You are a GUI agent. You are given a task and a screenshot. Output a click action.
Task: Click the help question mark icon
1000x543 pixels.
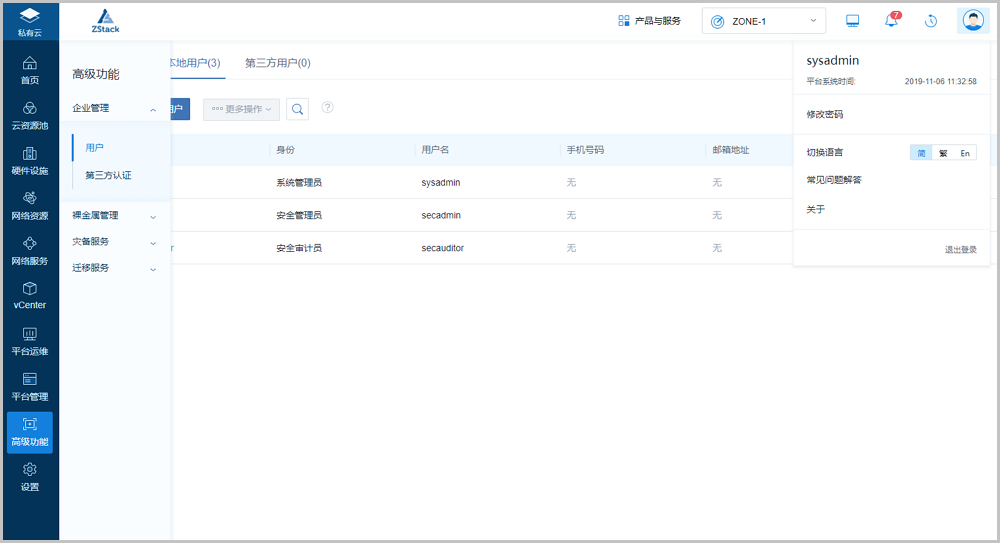point(327,108)
